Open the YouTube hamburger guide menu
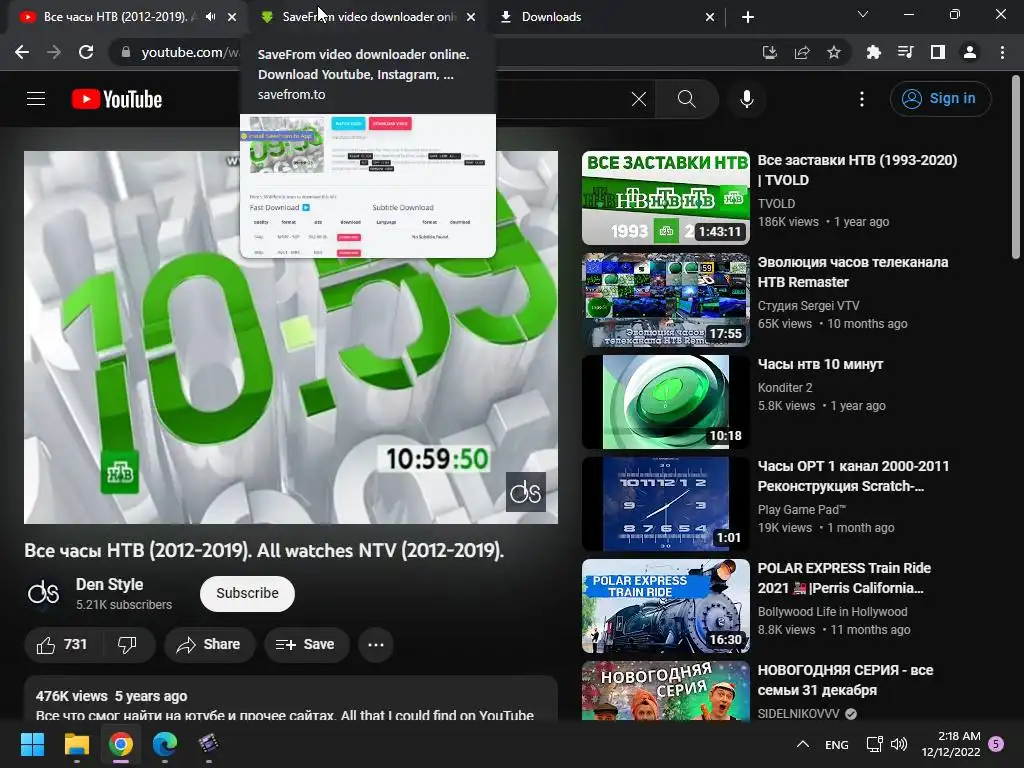Viewport: 1024px width, 768px height. (x=36, y=99)
